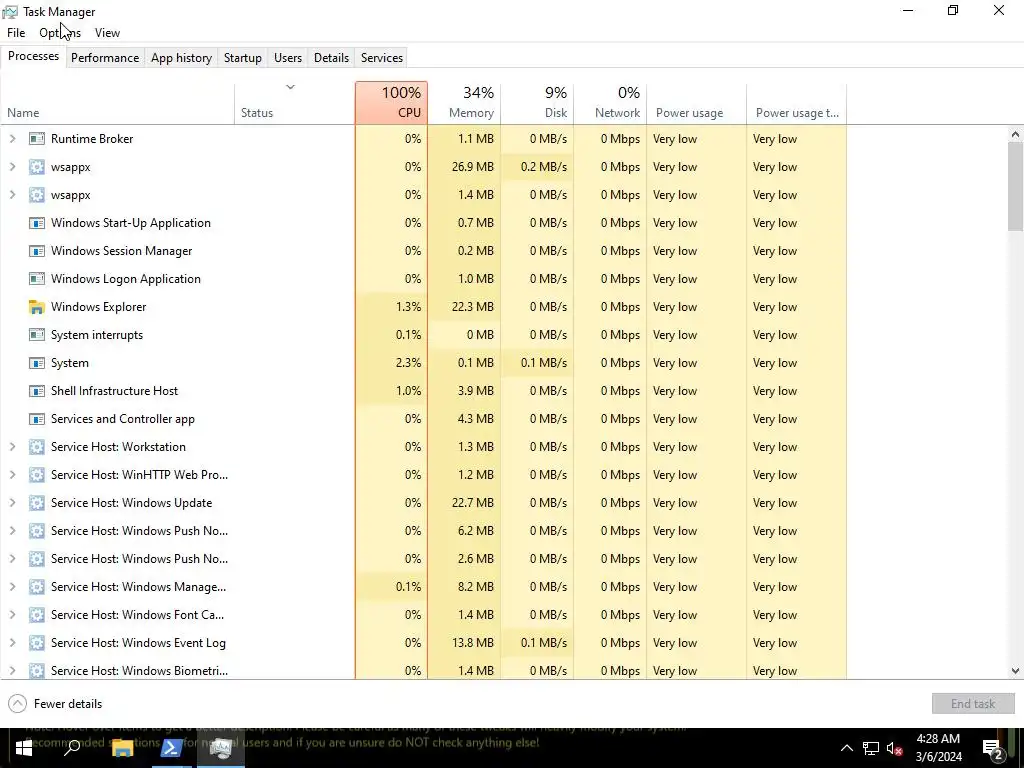Open the File menu

tap(16, 33)
